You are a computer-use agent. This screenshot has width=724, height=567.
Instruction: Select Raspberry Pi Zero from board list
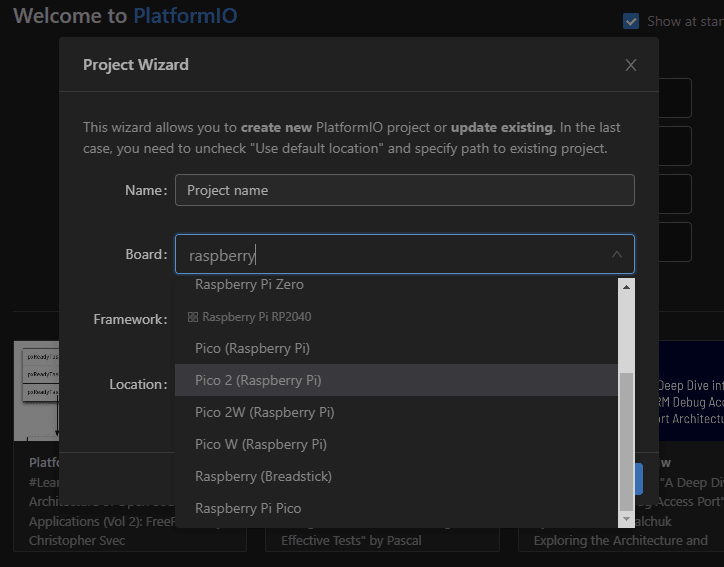coord(249,285)
